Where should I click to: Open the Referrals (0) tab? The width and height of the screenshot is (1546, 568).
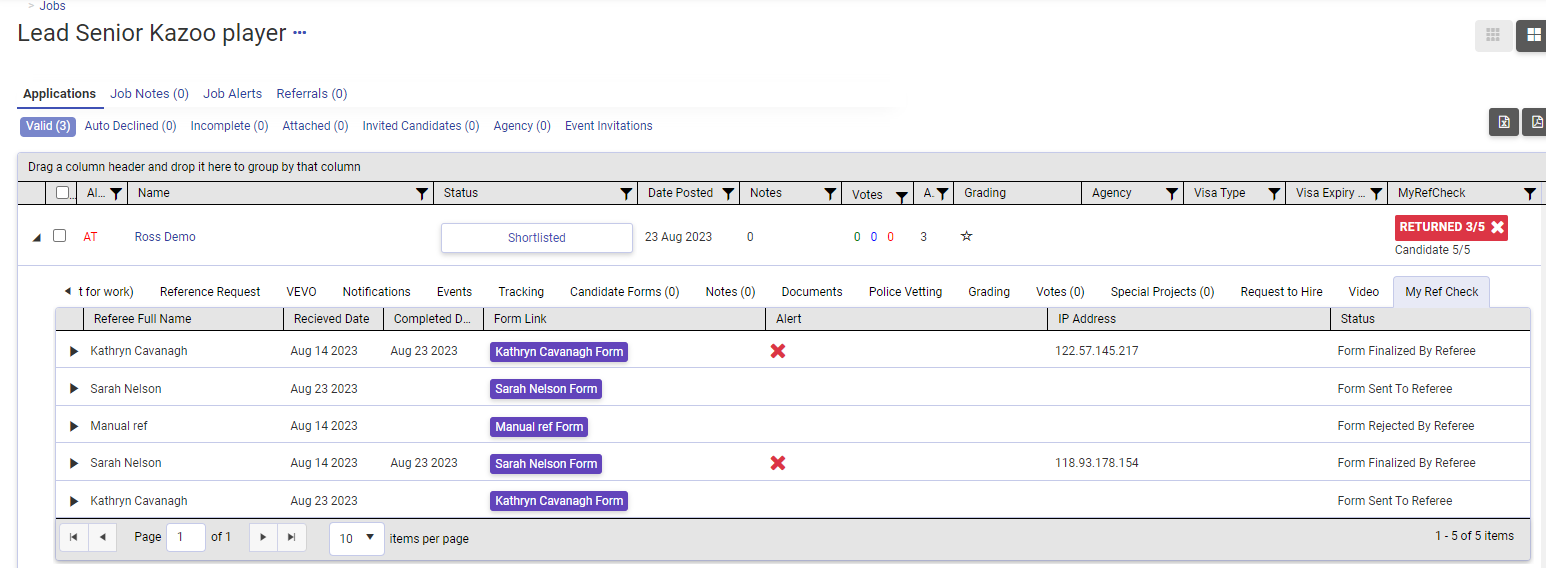(312, 94)
